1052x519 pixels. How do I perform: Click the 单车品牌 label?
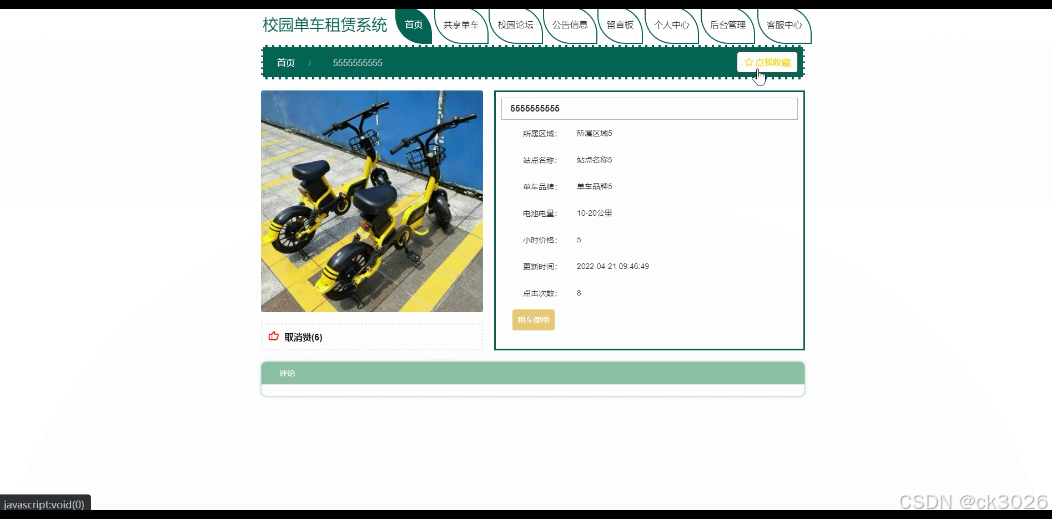click(540, 186)
